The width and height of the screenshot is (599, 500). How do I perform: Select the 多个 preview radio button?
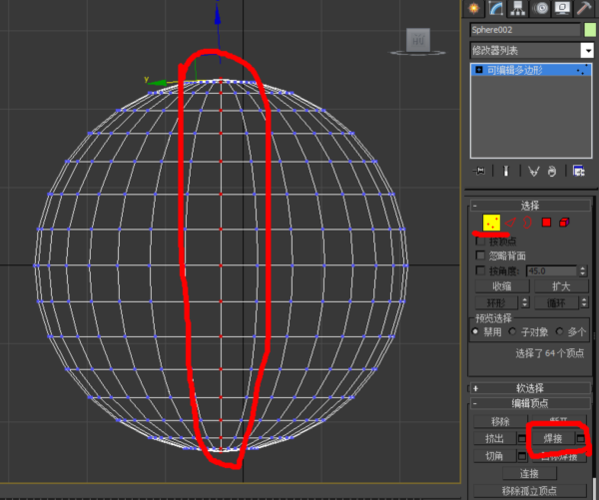point(559,332)
